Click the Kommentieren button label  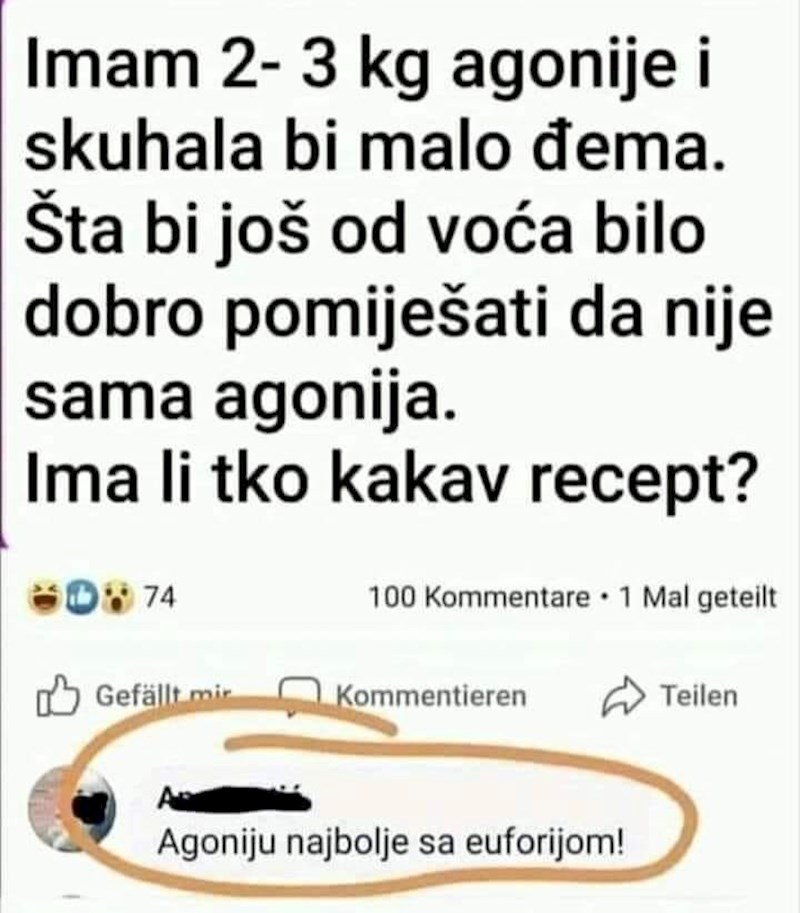pyautogui.click(x=431, y=696)
